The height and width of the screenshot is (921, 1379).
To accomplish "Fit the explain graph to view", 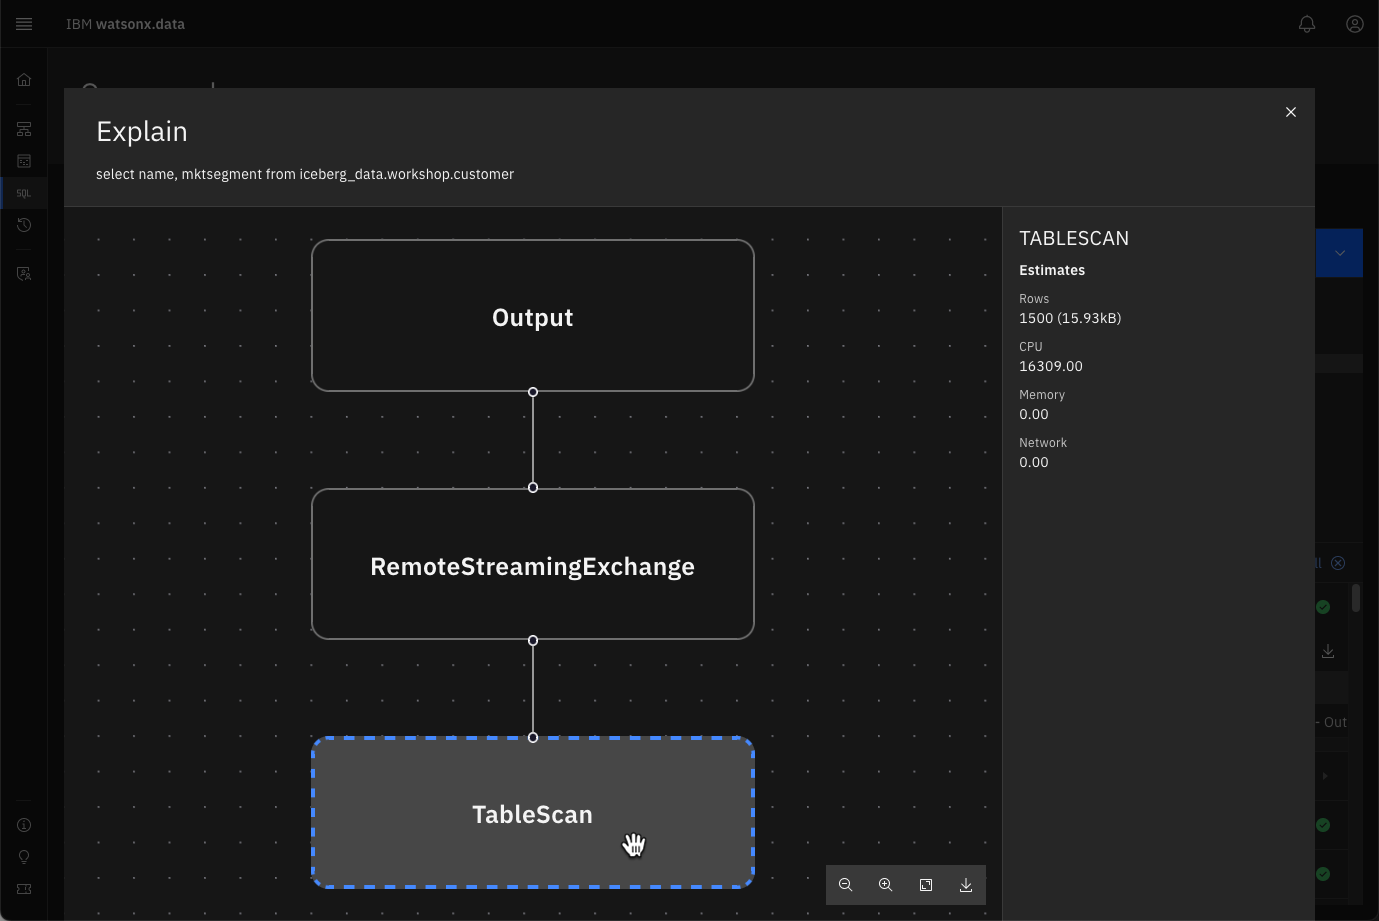I will [926, 885].
